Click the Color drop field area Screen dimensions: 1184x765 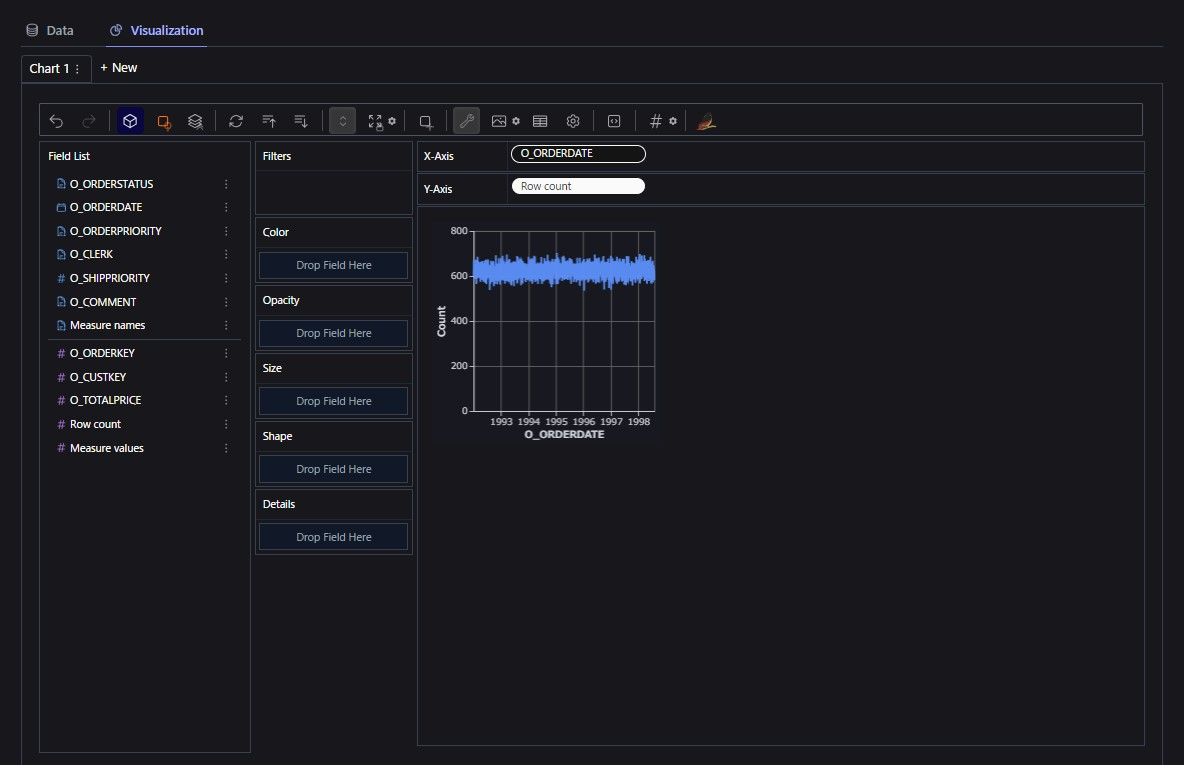point(334,265)
